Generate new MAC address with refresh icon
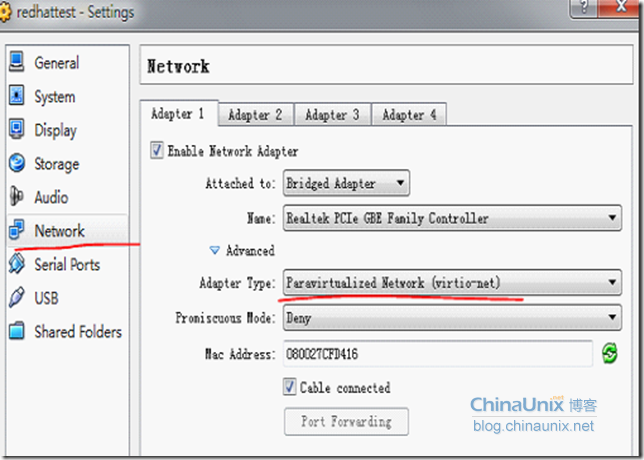 pos(610,353)
